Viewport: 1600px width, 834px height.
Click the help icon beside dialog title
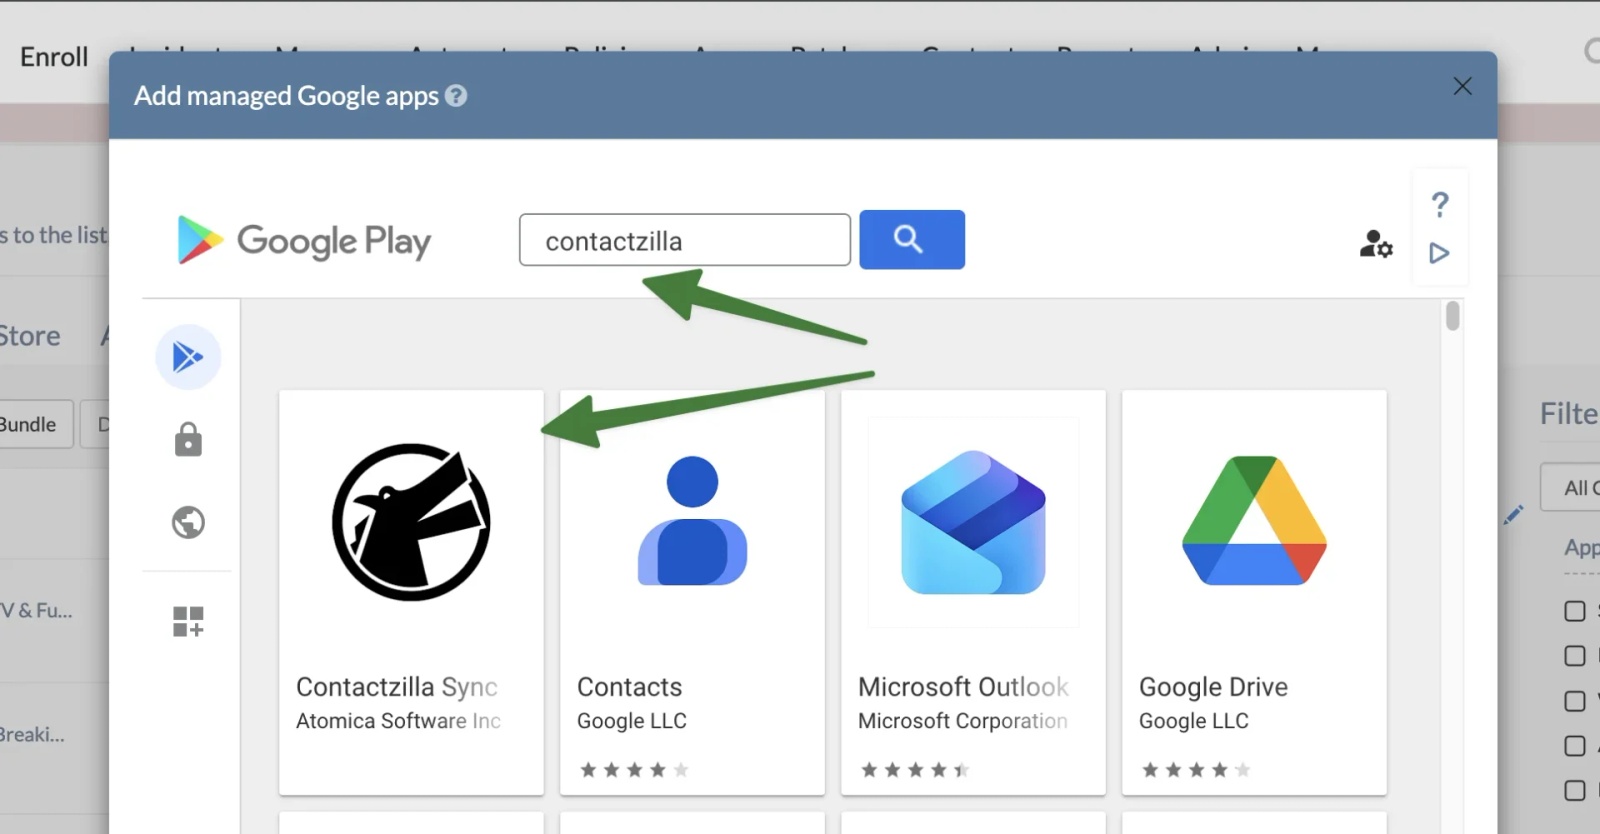(456, 96)
